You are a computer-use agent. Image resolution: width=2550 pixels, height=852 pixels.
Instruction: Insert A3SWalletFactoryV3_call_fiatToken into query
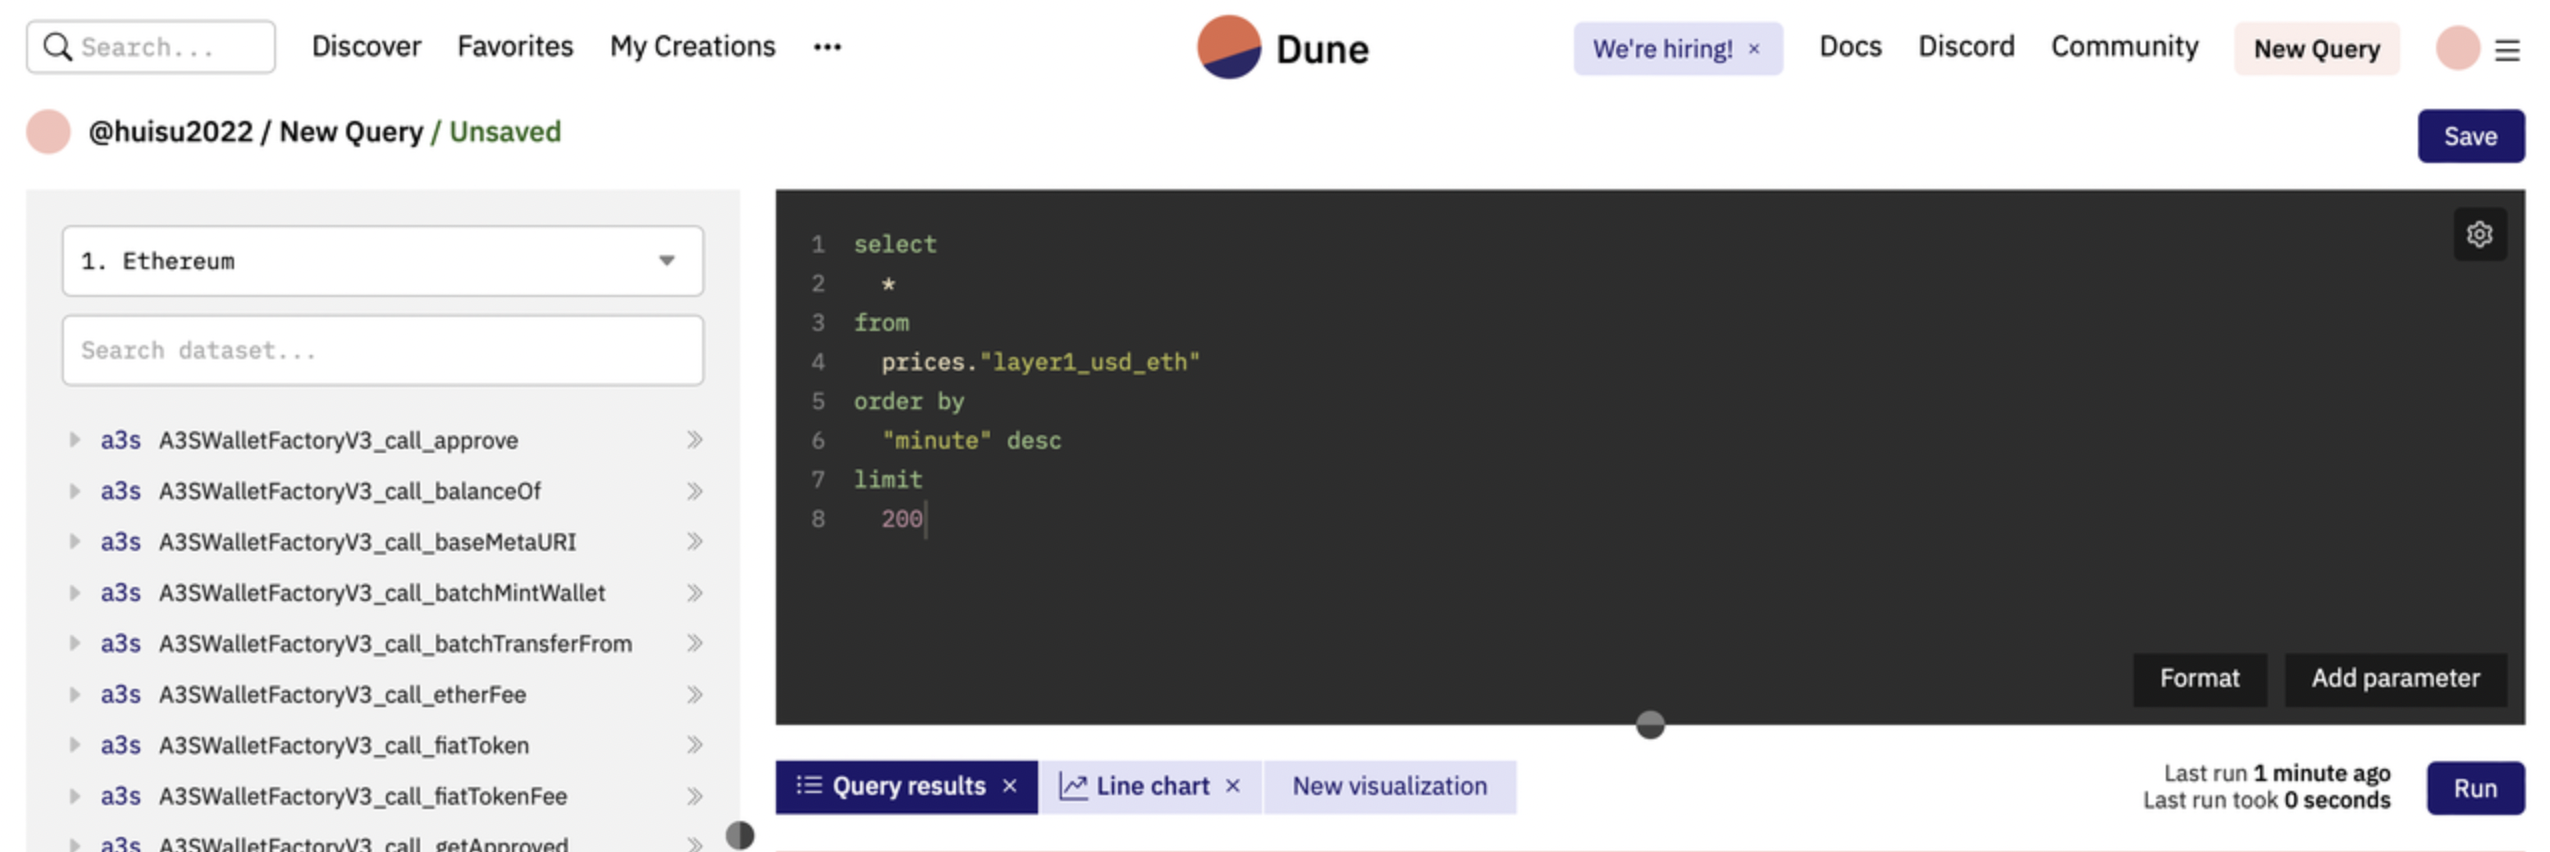point(694,745)
